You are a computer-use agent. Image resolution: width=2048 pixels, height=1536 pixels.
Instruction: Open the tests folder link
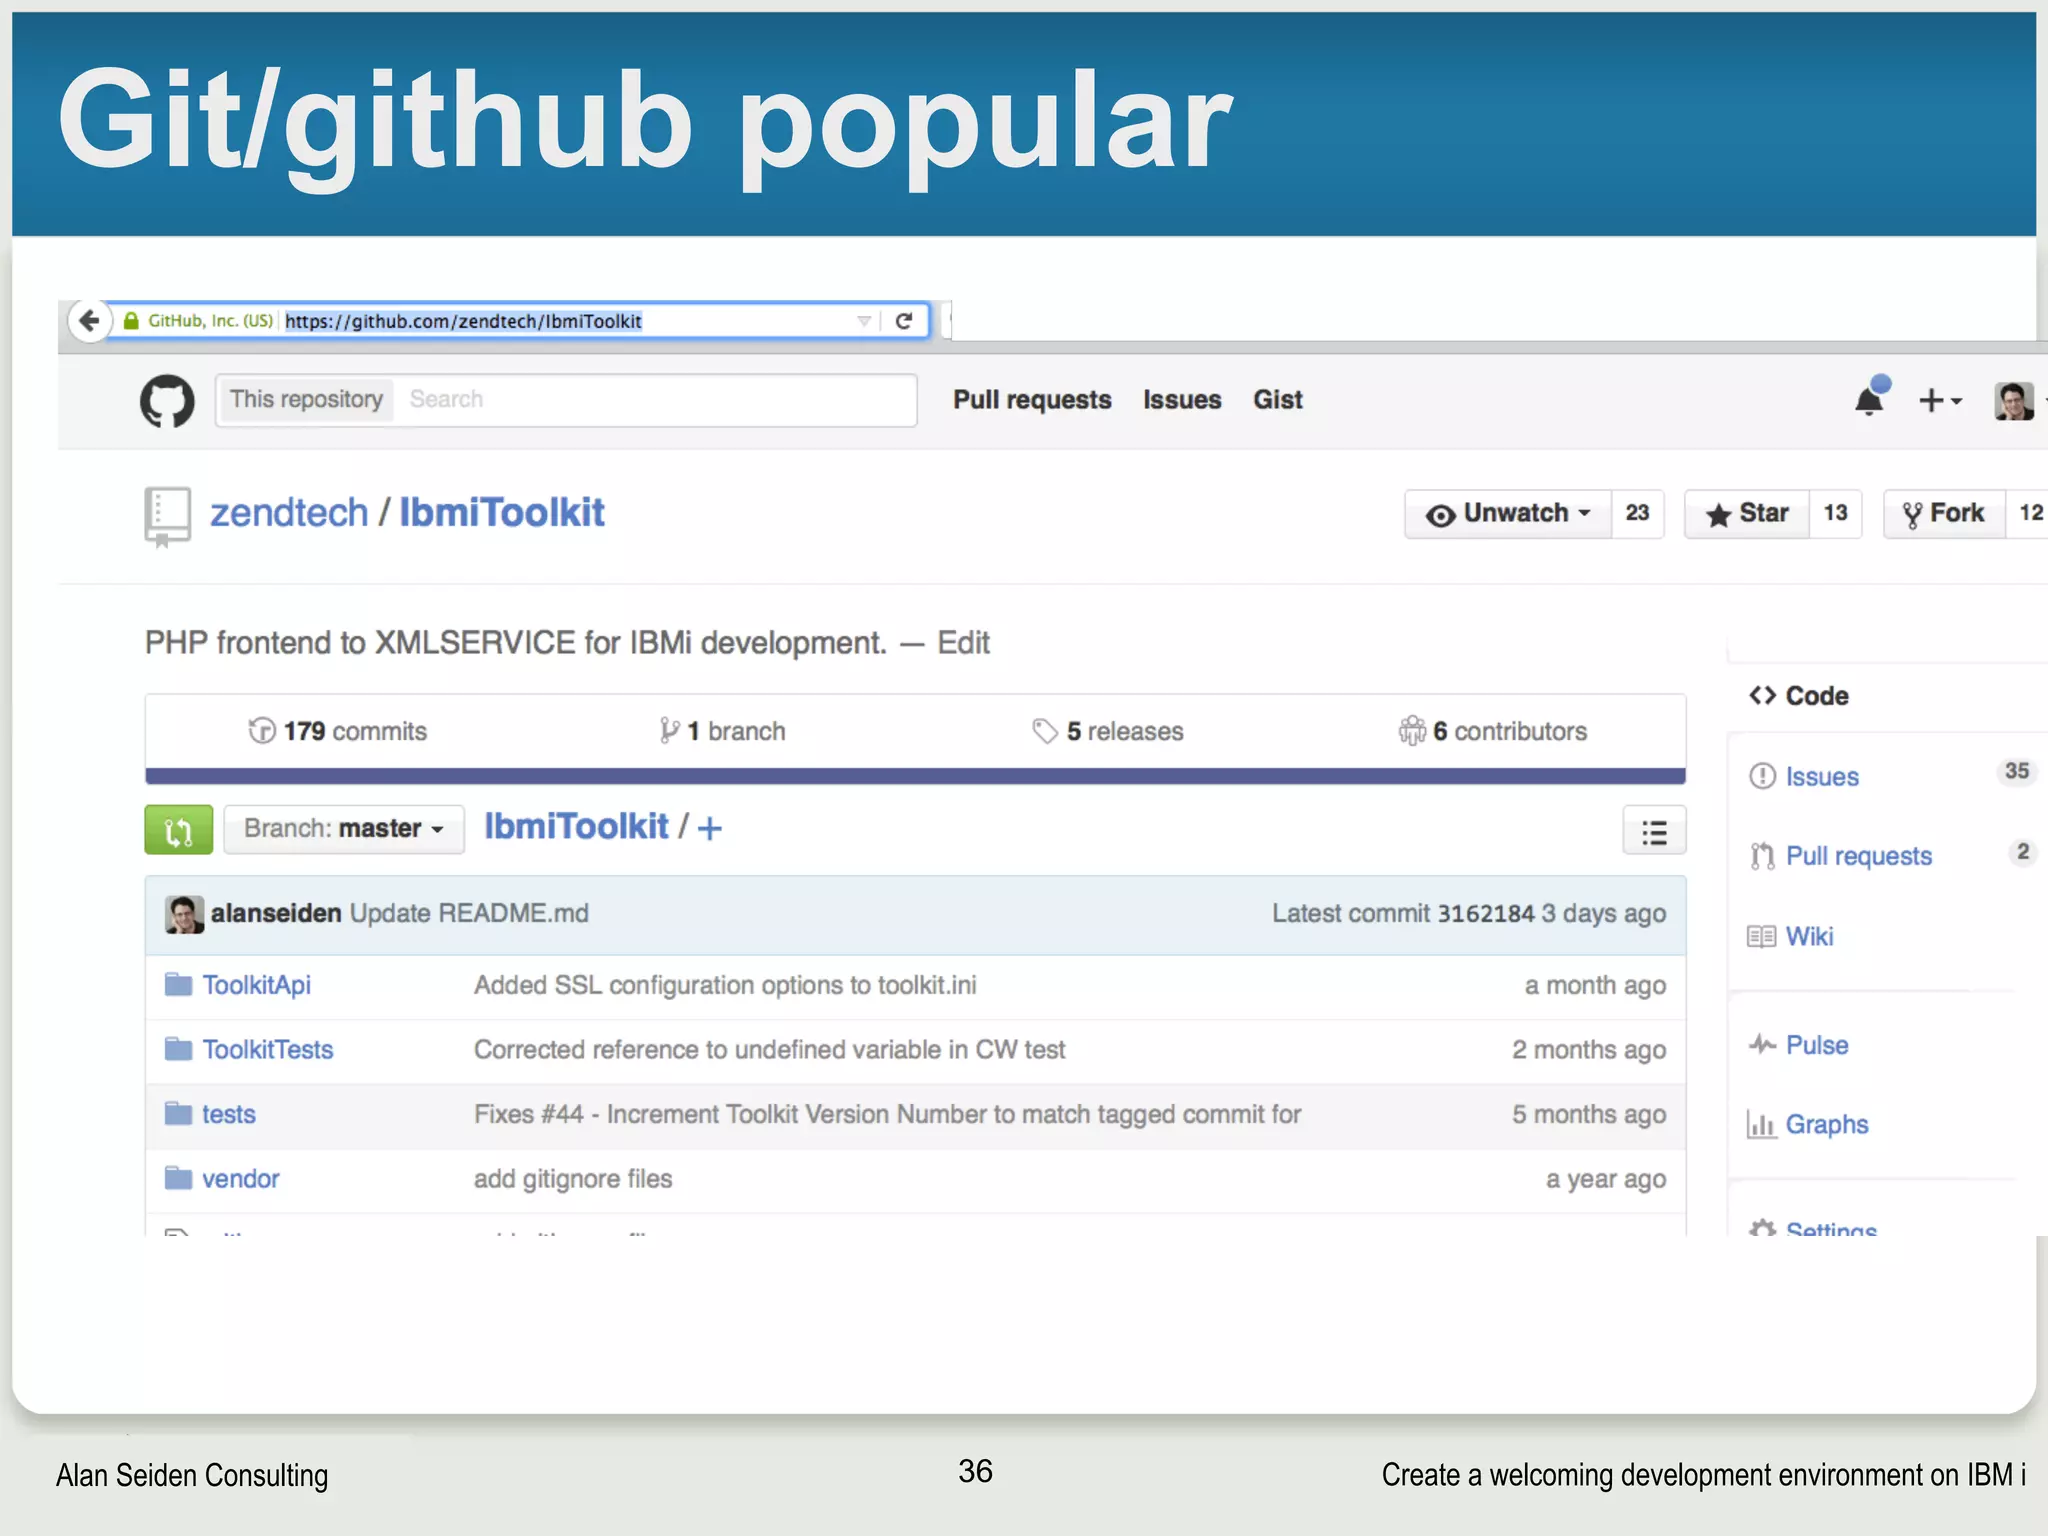(x=229, y=1114)
